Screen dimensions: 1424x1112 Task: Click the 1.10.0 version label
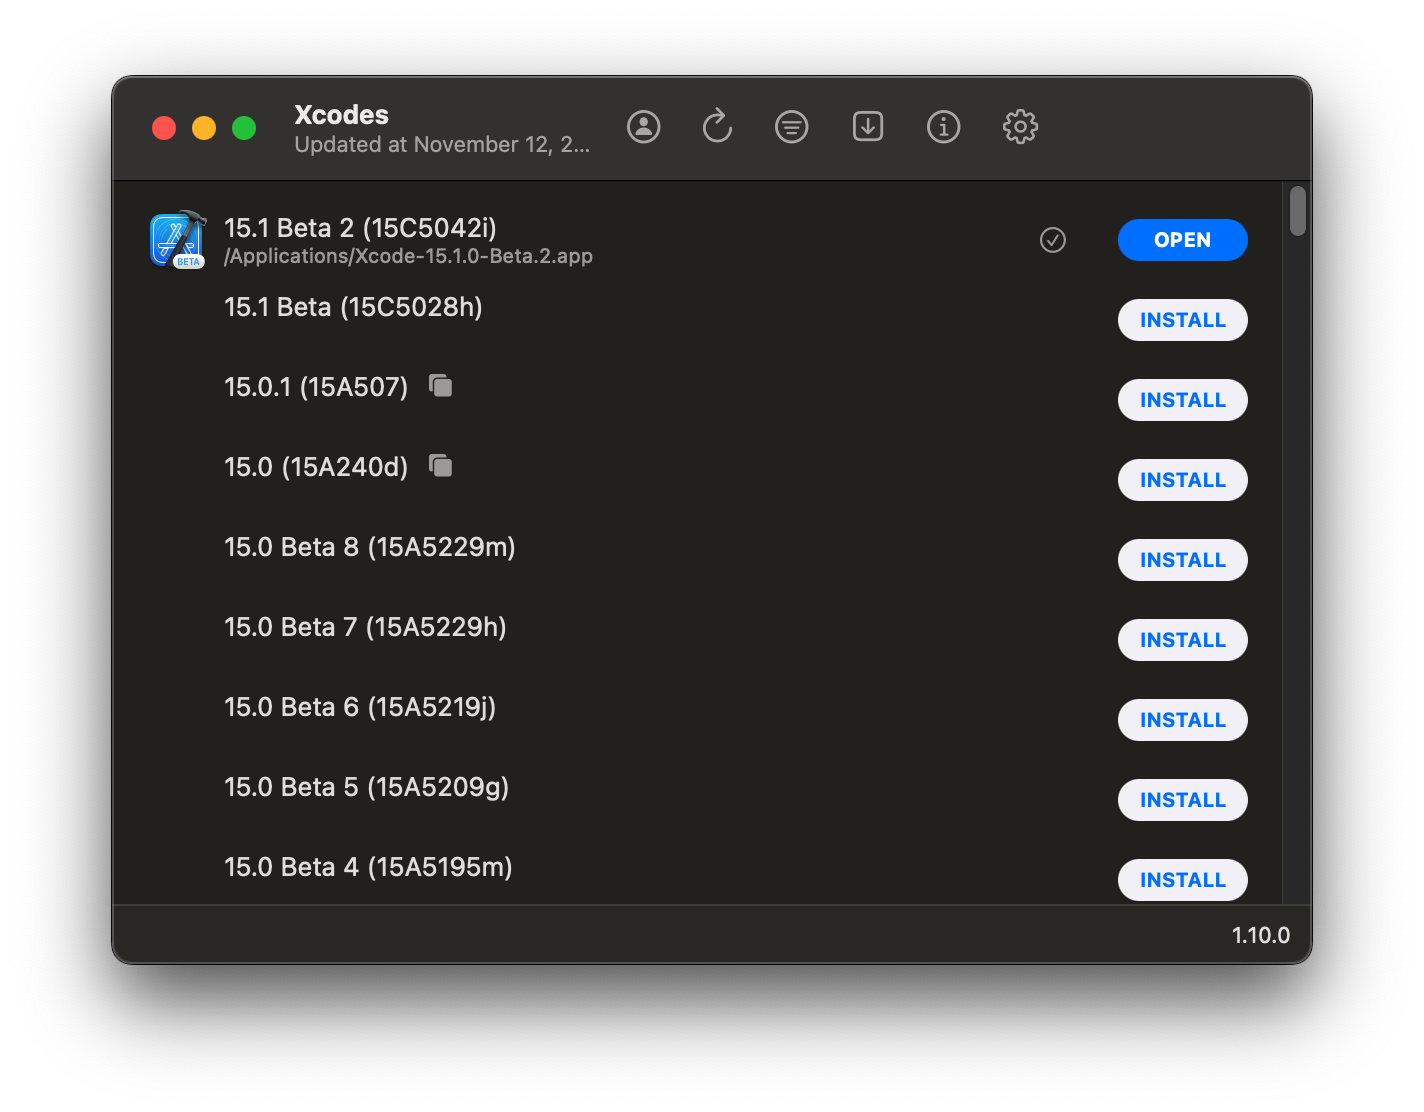pos(1260,935)
